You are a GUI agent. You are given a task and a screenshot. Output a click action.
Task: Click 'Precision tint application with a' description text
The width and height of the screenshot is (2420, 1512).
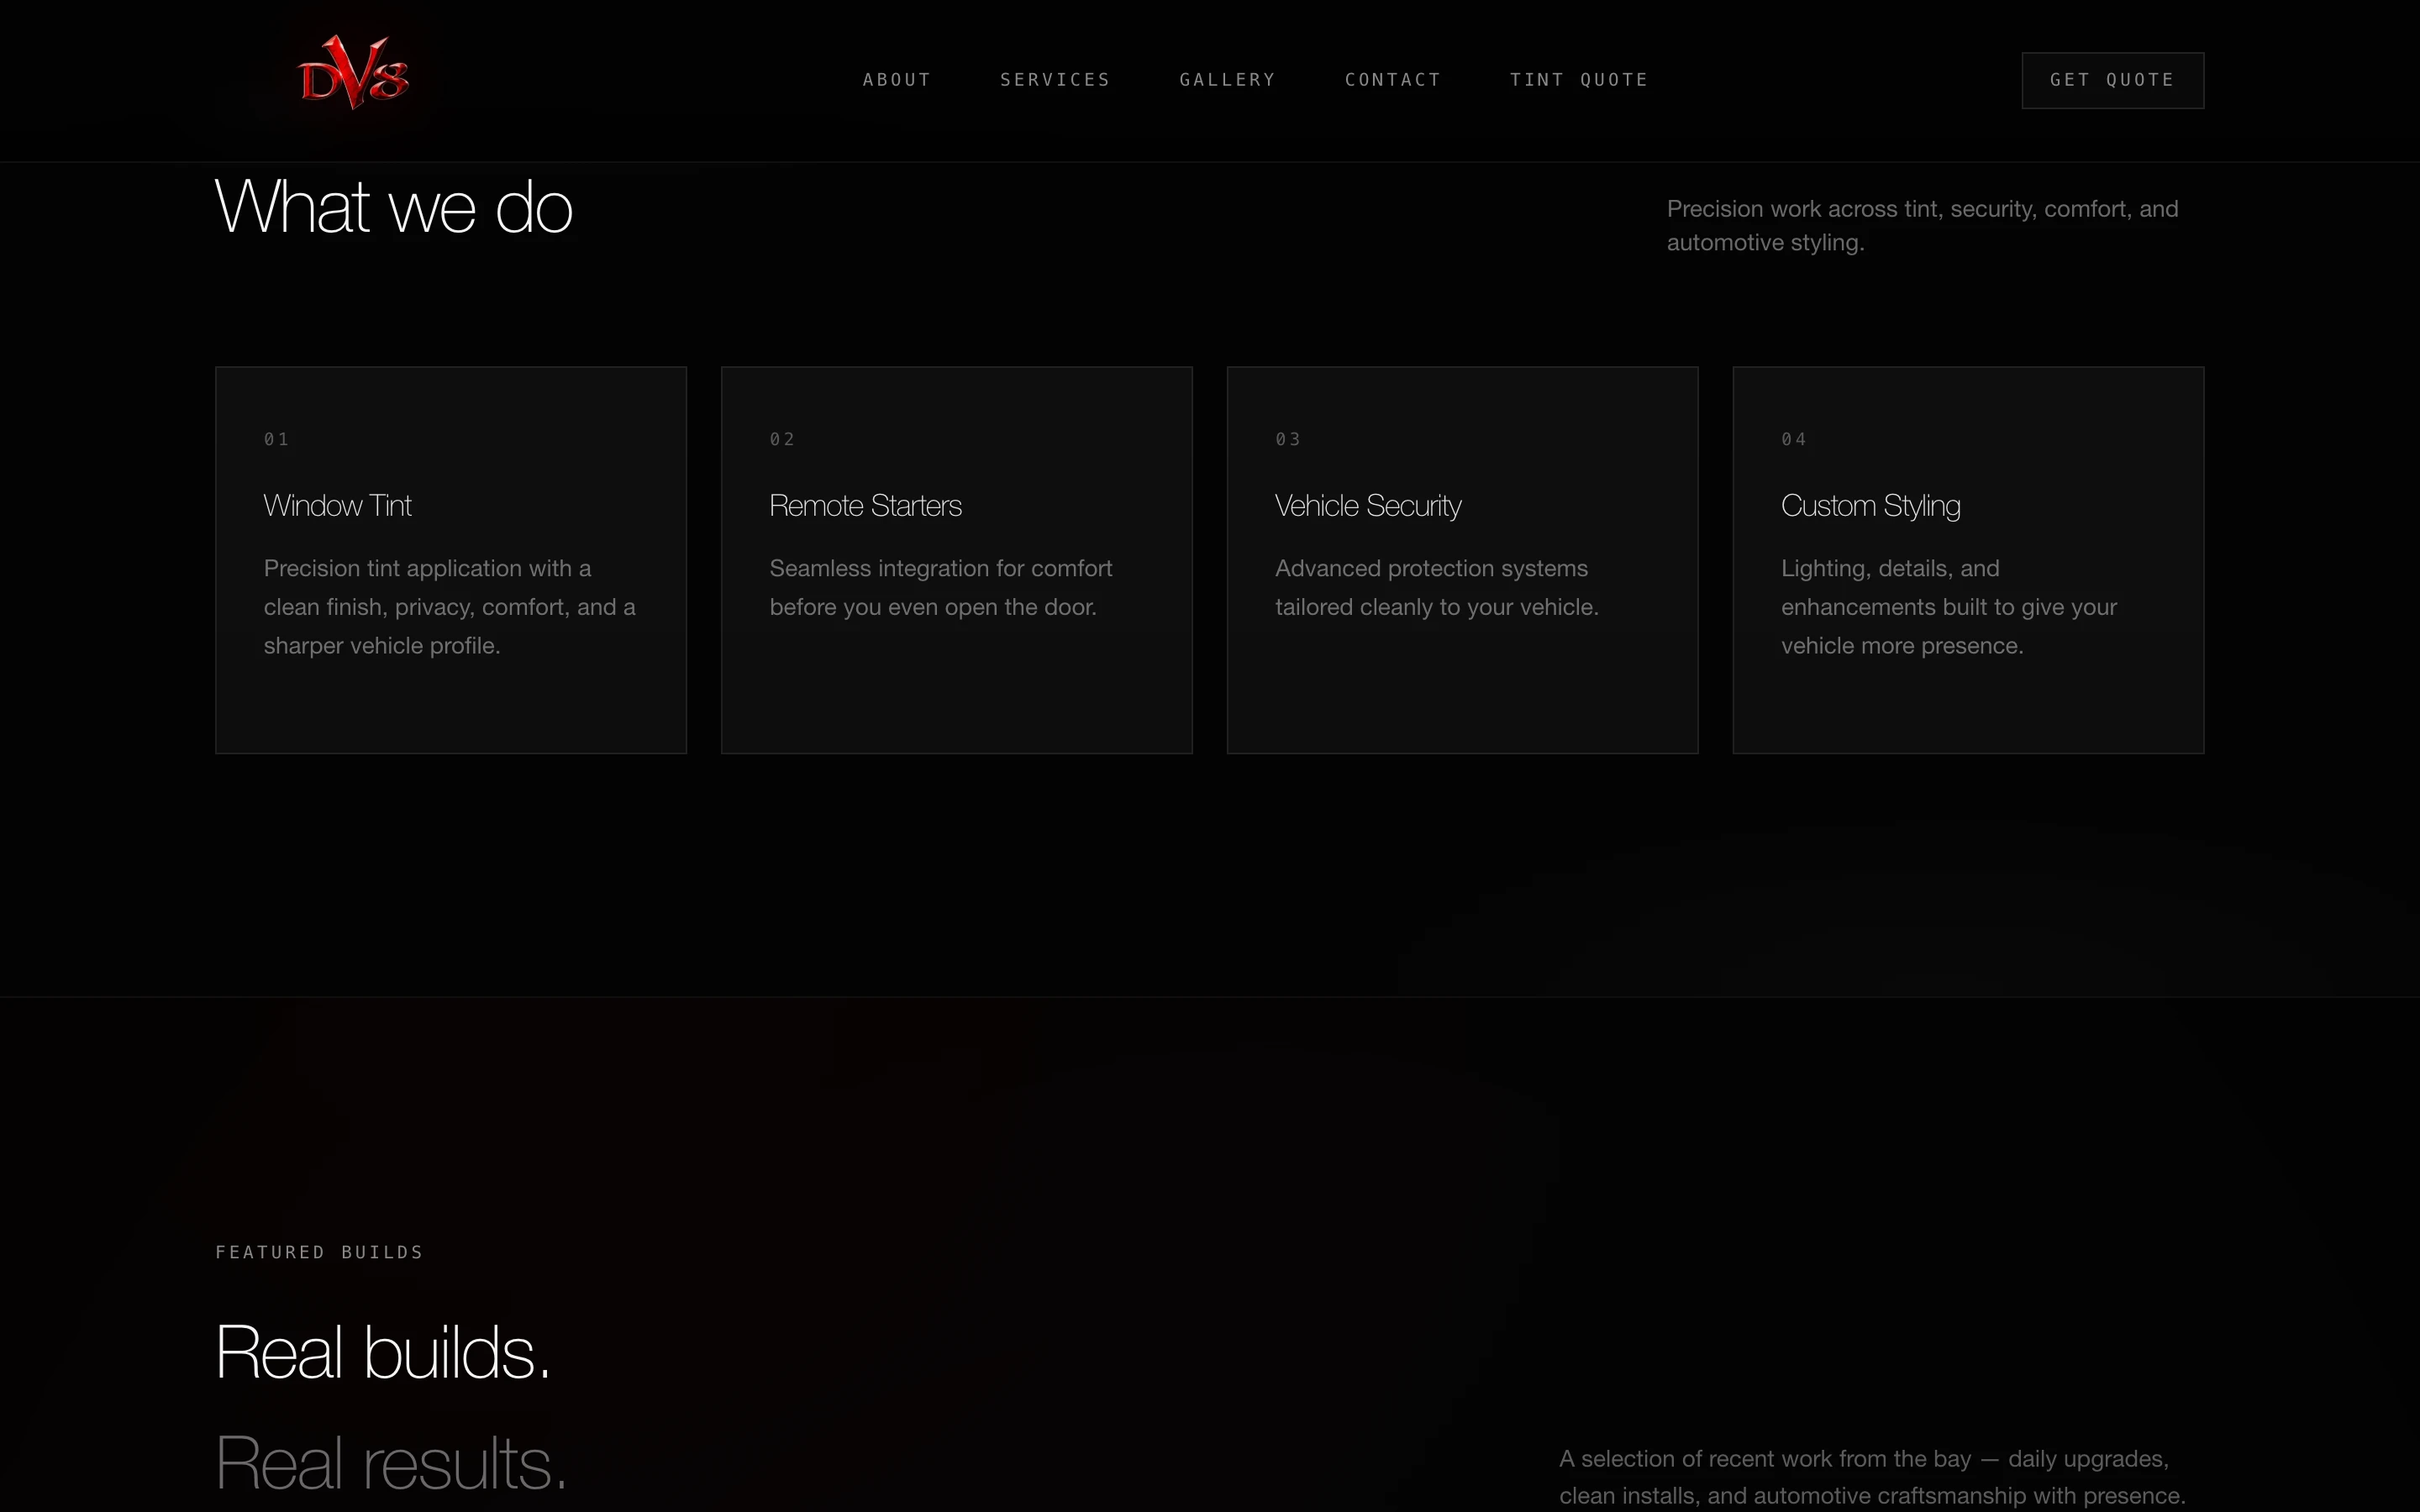(427, 568)
